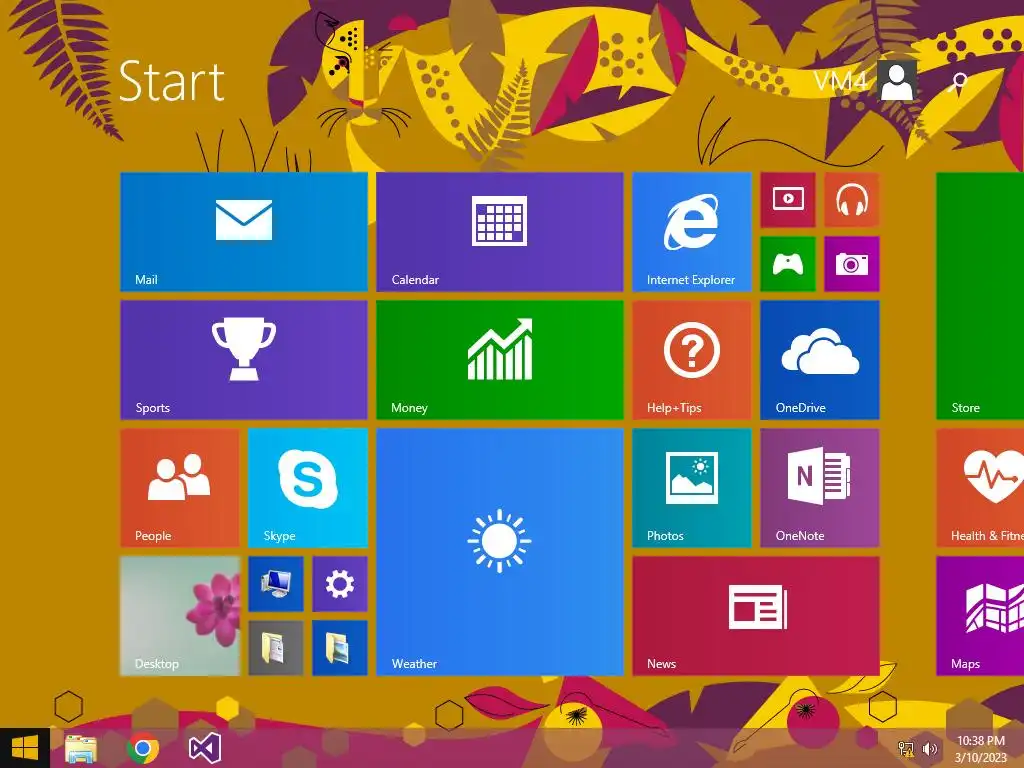Screen dimensions: 1024x768
Task: Open the Video tile
Action: [x=788, y=200]
